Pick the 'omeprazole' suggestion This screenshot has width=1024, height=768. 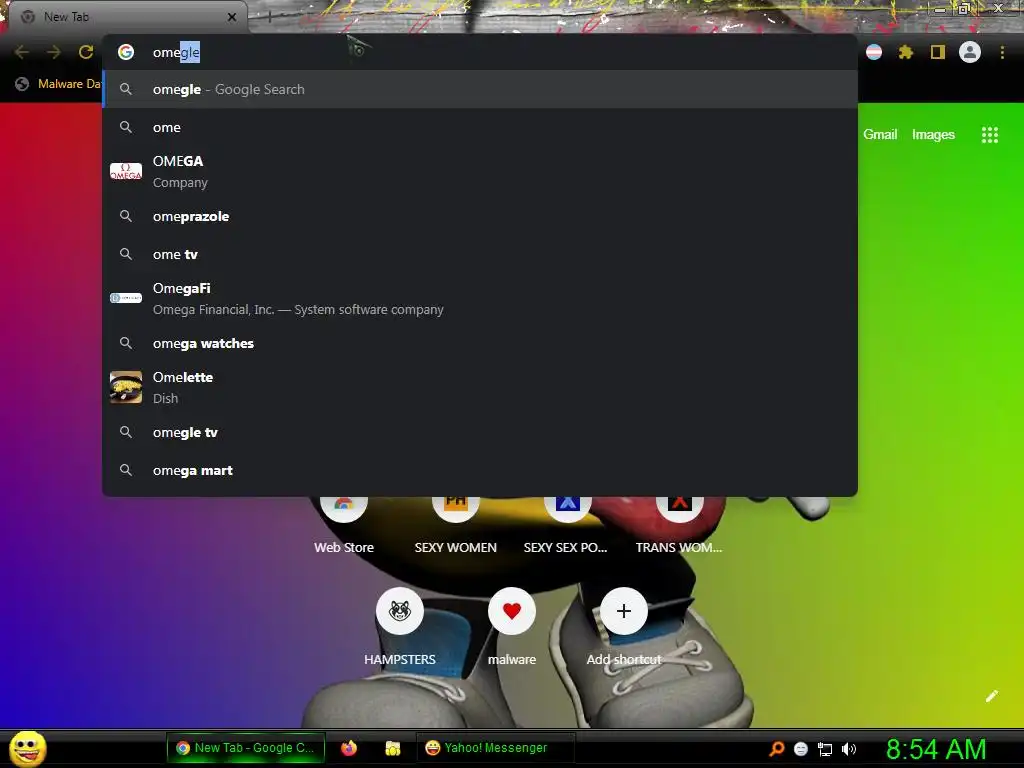pyautogui.click(x=480, y=216)
